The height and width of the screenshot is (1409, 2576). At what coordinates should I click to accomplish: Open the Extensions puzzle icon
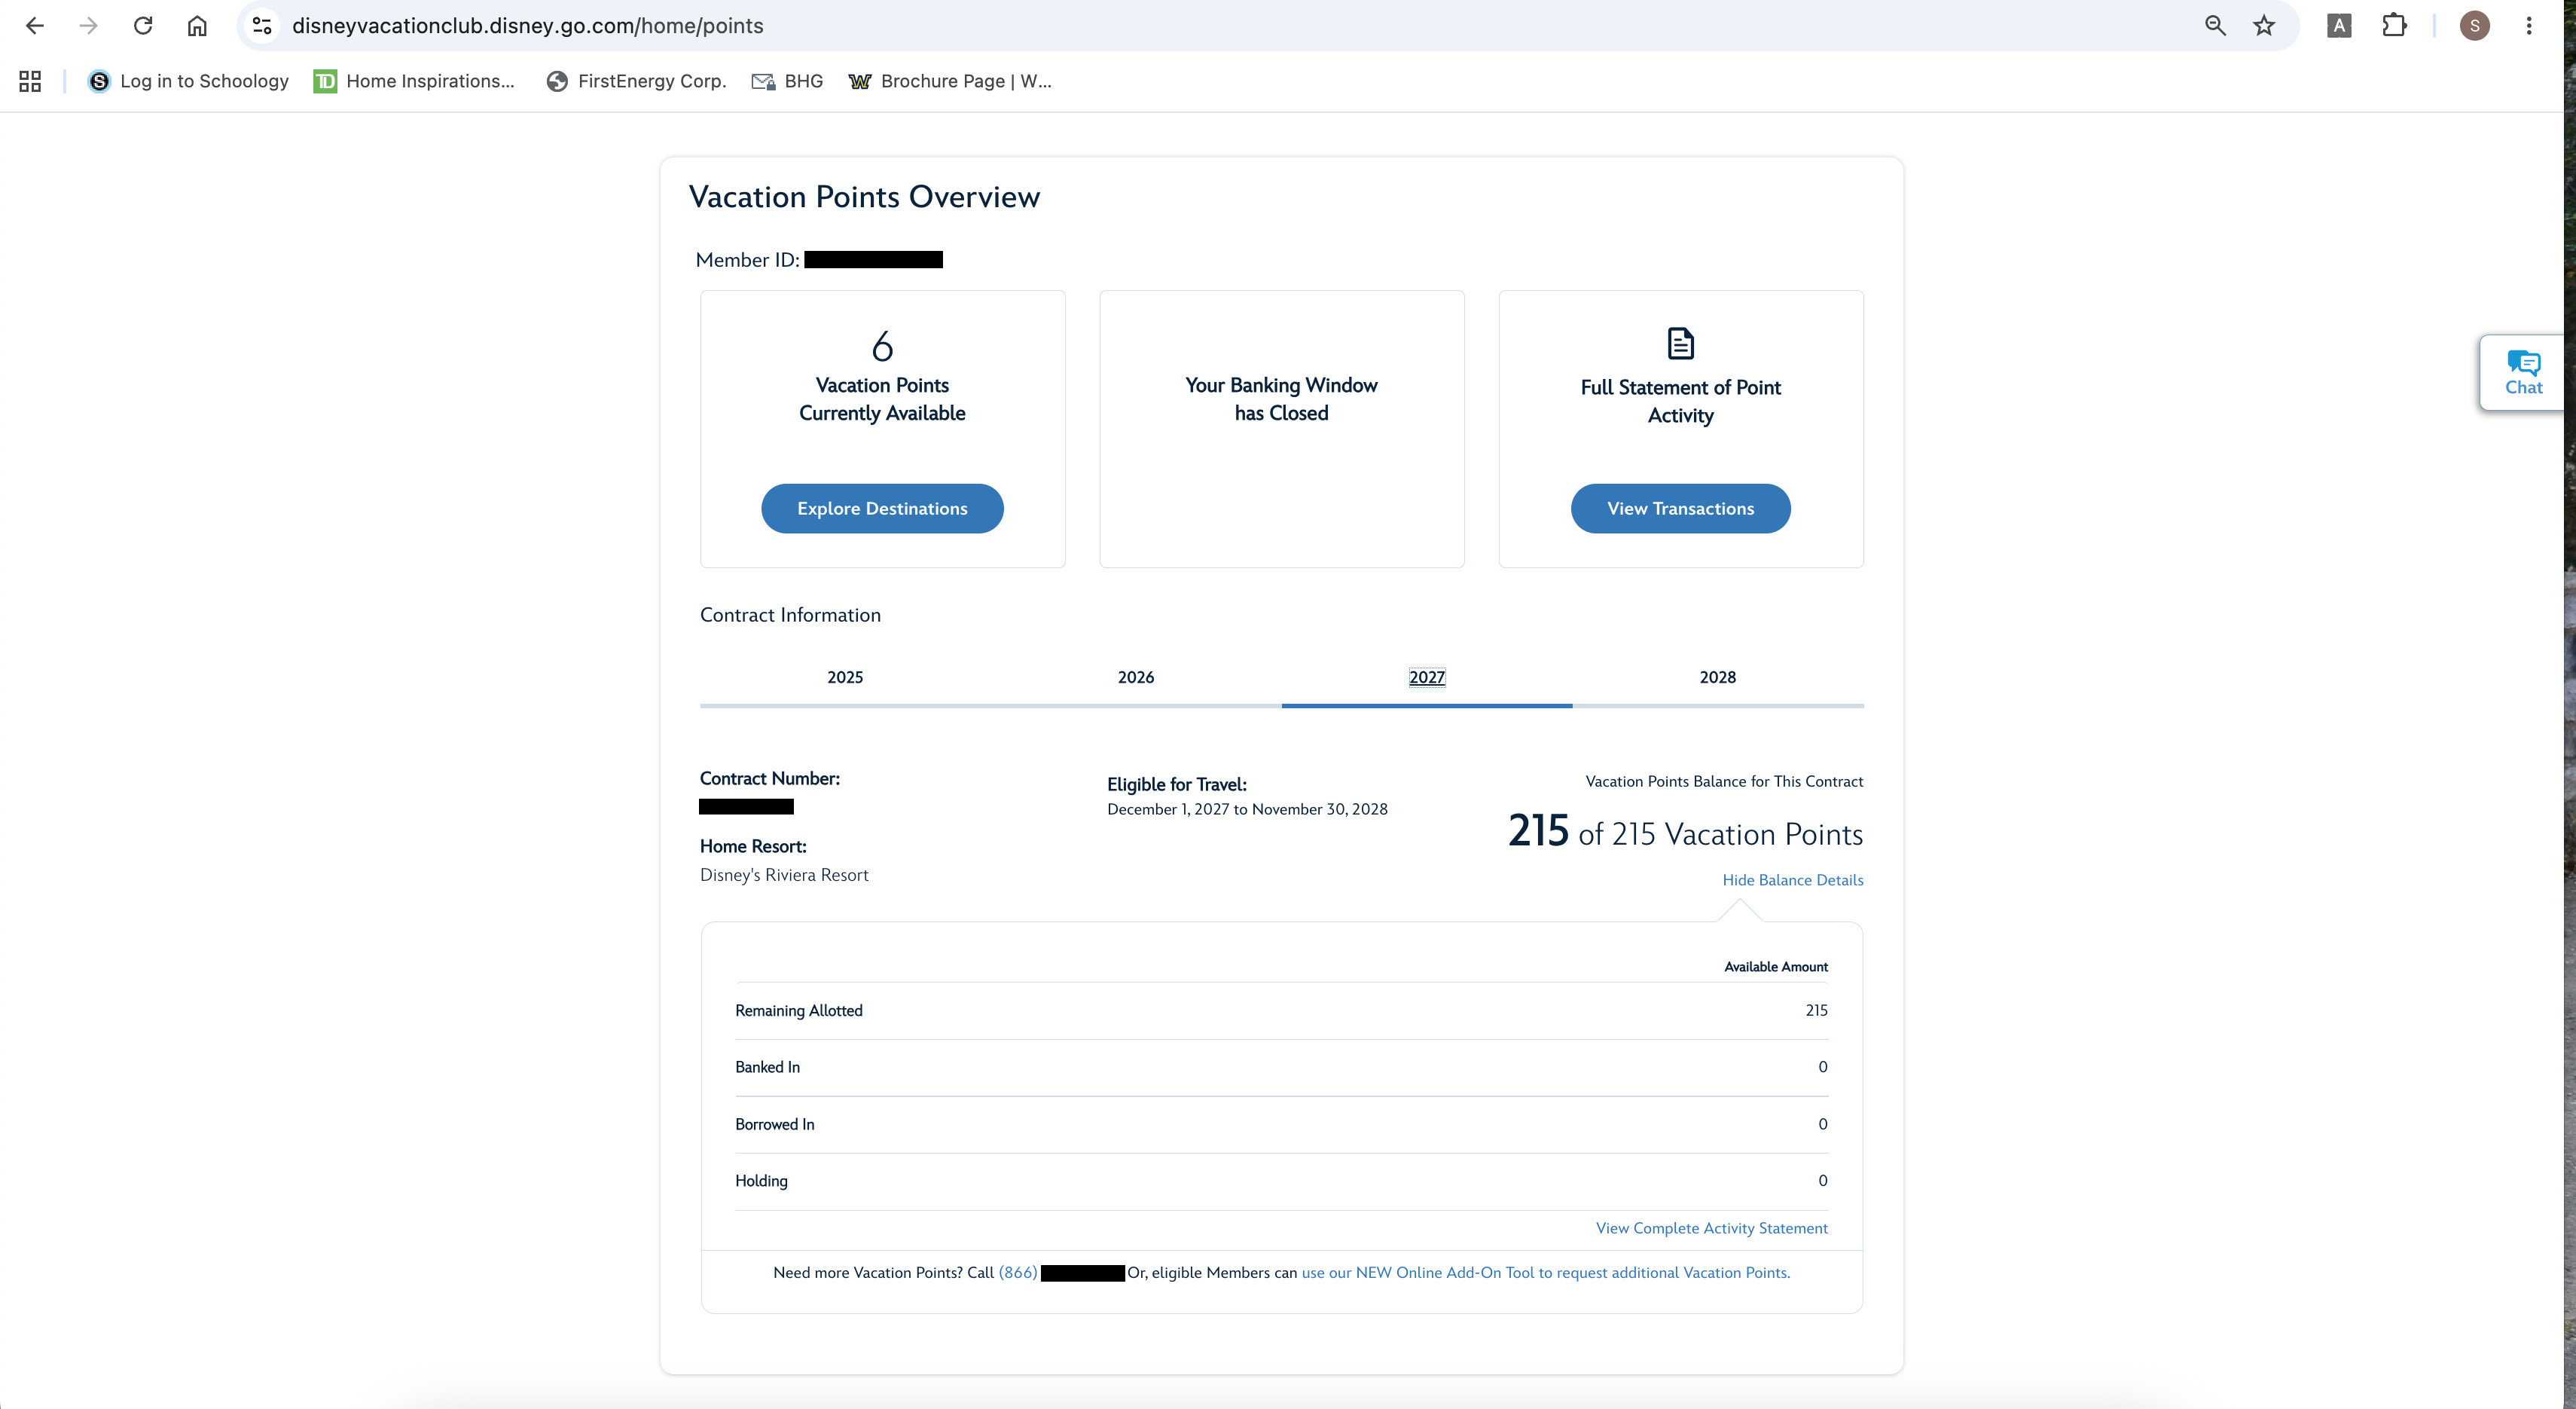pos(2394,26)
